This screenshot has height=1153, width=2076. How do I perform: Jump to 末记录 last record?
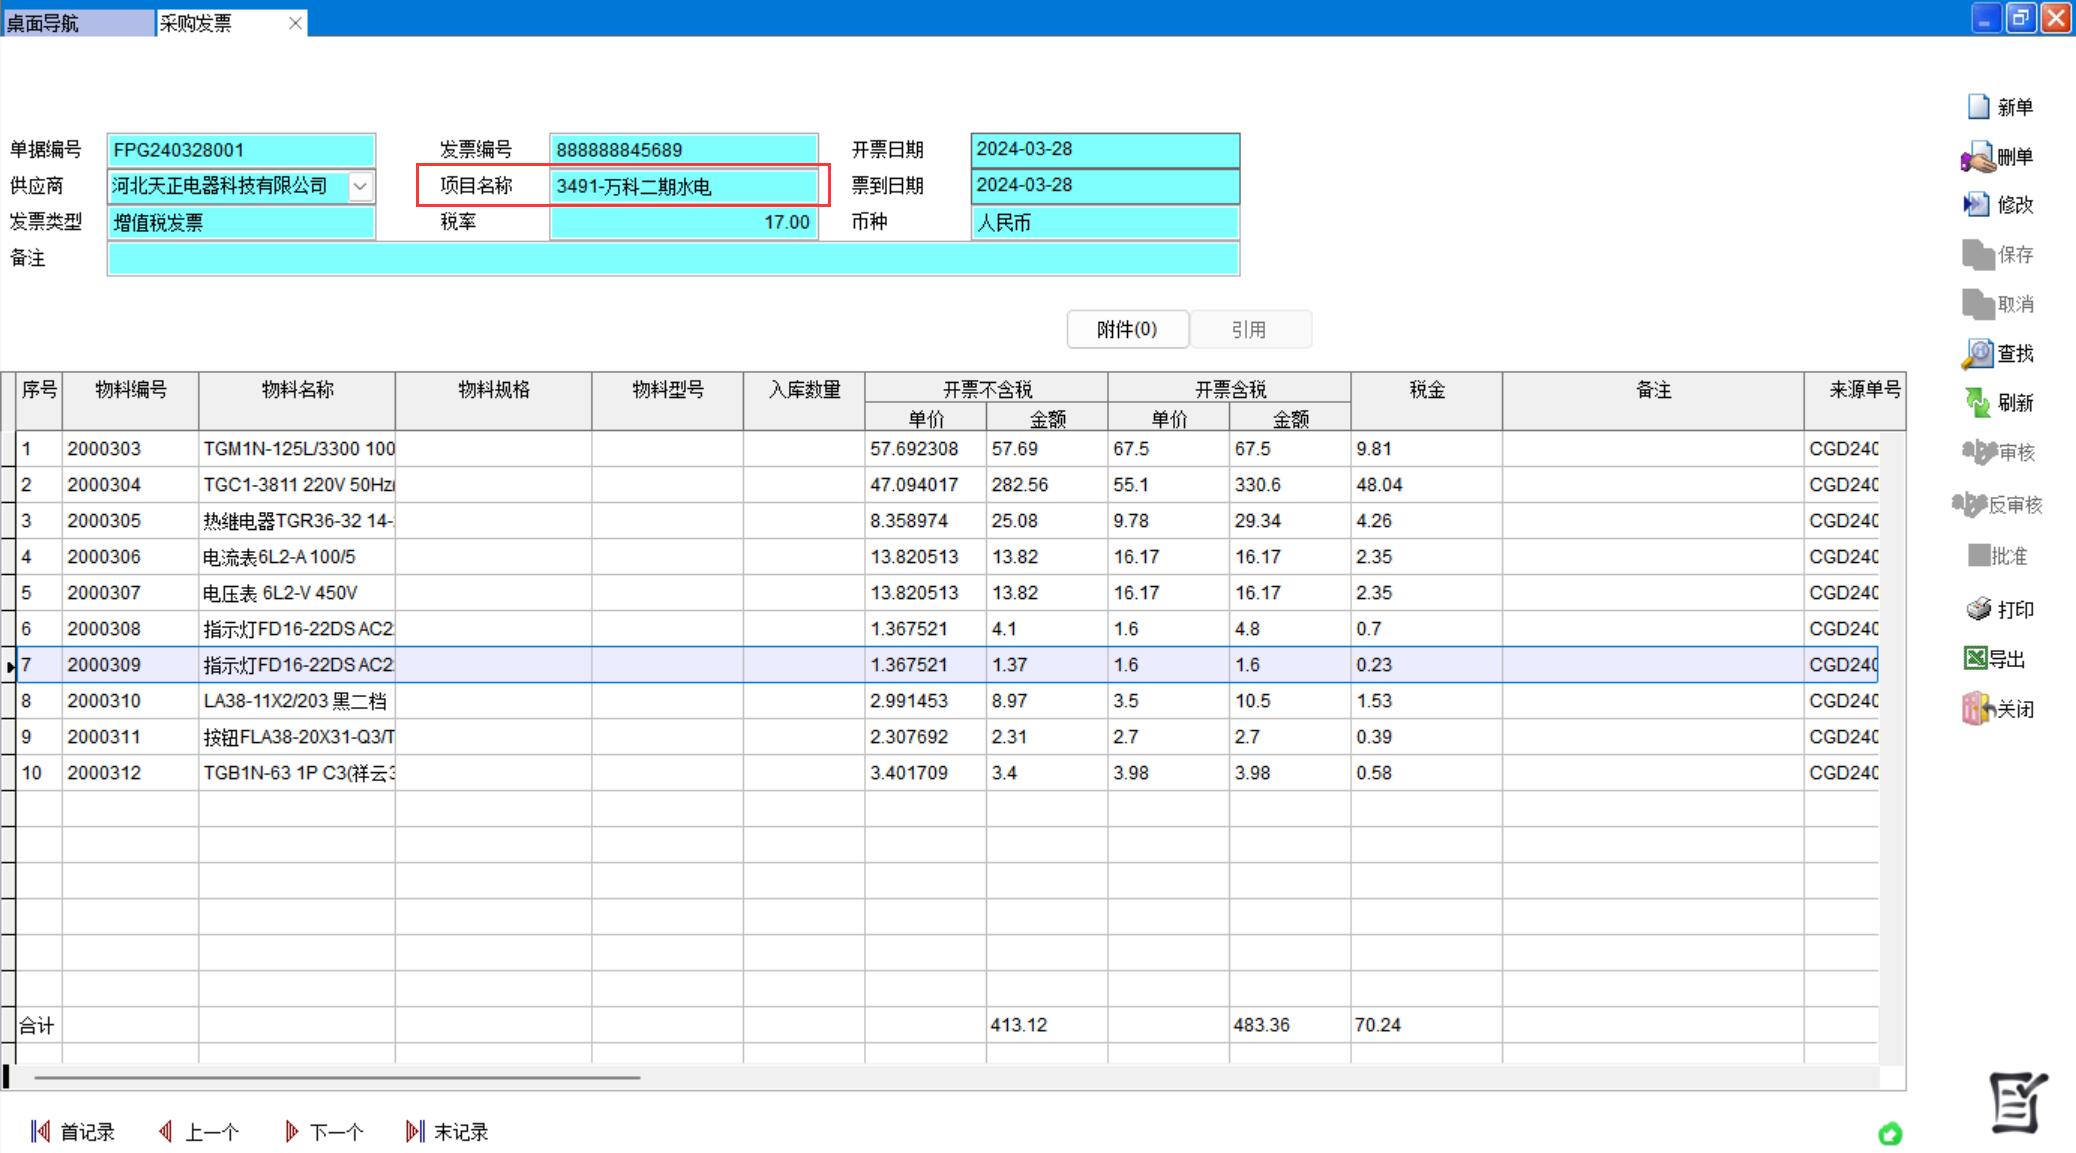pyautogui.click(x=447, y=1132)
